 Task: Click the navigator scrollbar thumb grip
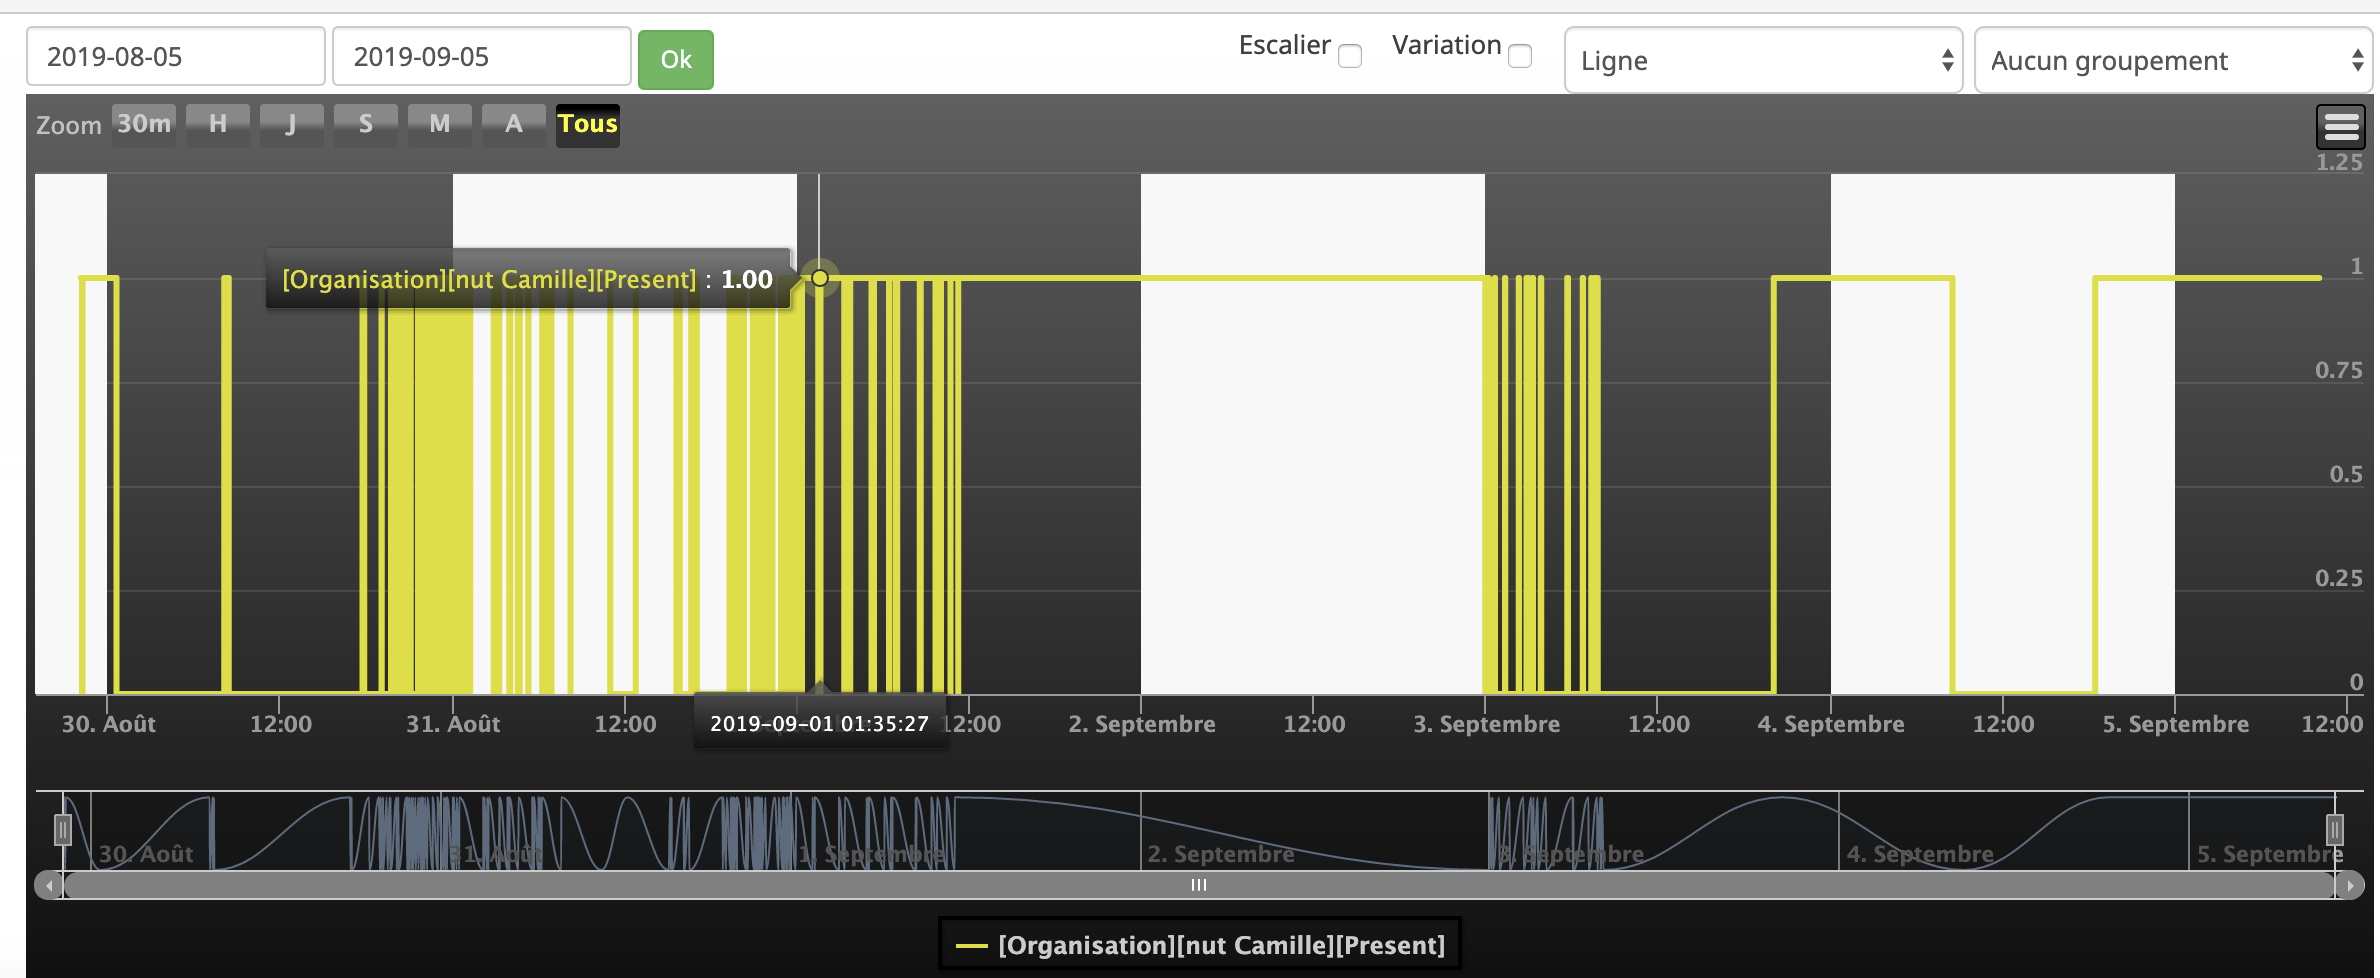(x=1199, y=885)
